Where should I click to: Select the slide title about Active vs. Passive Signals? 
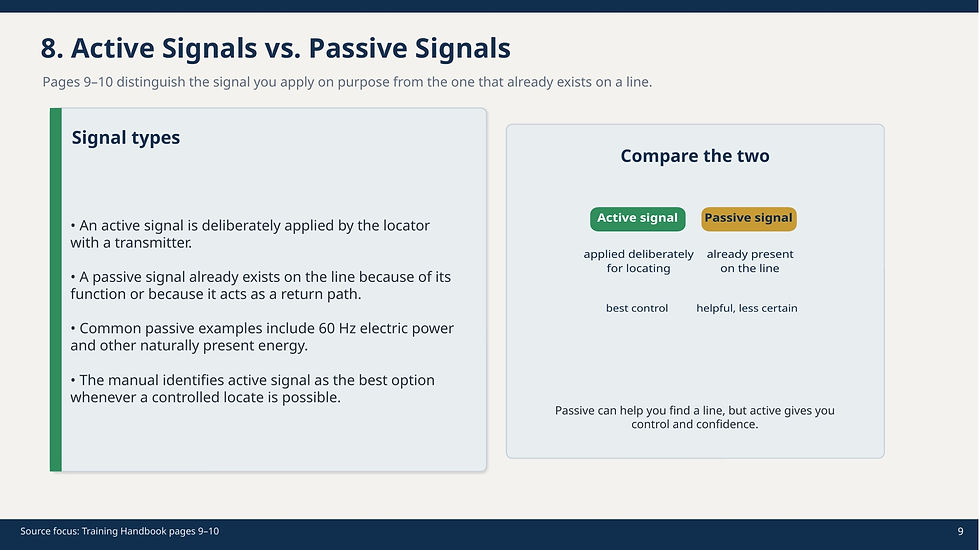pos(275,48)
